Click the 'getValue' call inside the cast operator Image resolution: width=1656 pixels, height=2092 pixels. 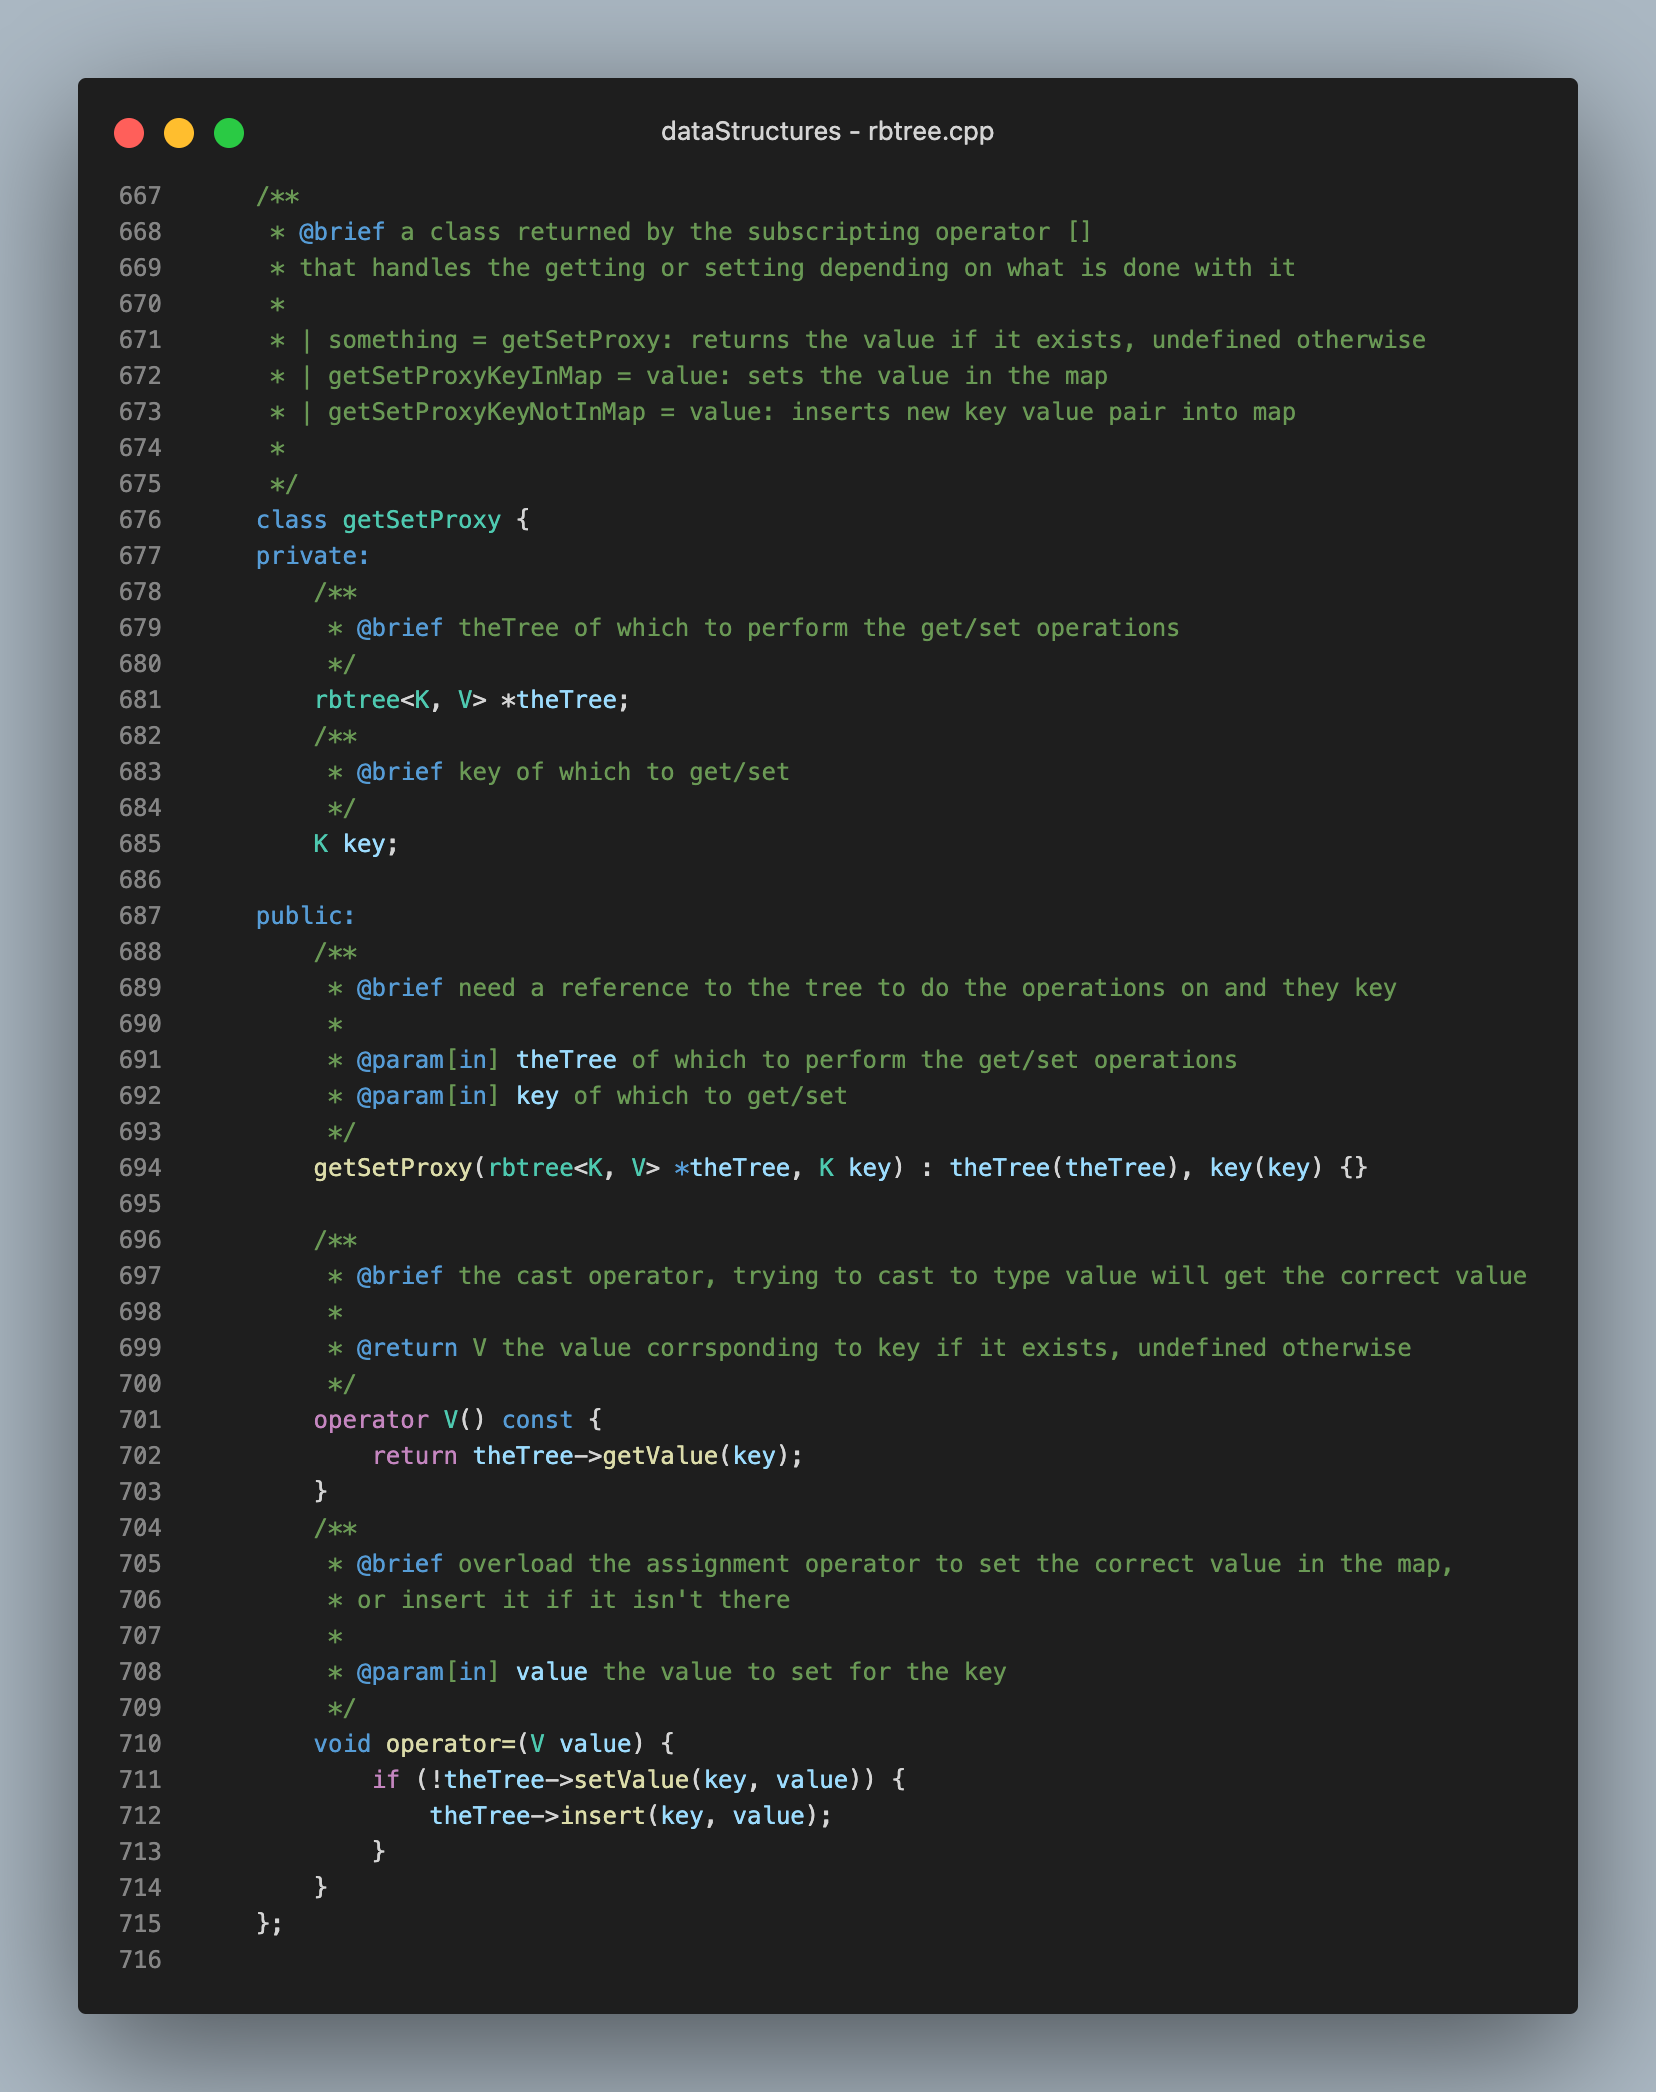click(x=661, y=1455)
